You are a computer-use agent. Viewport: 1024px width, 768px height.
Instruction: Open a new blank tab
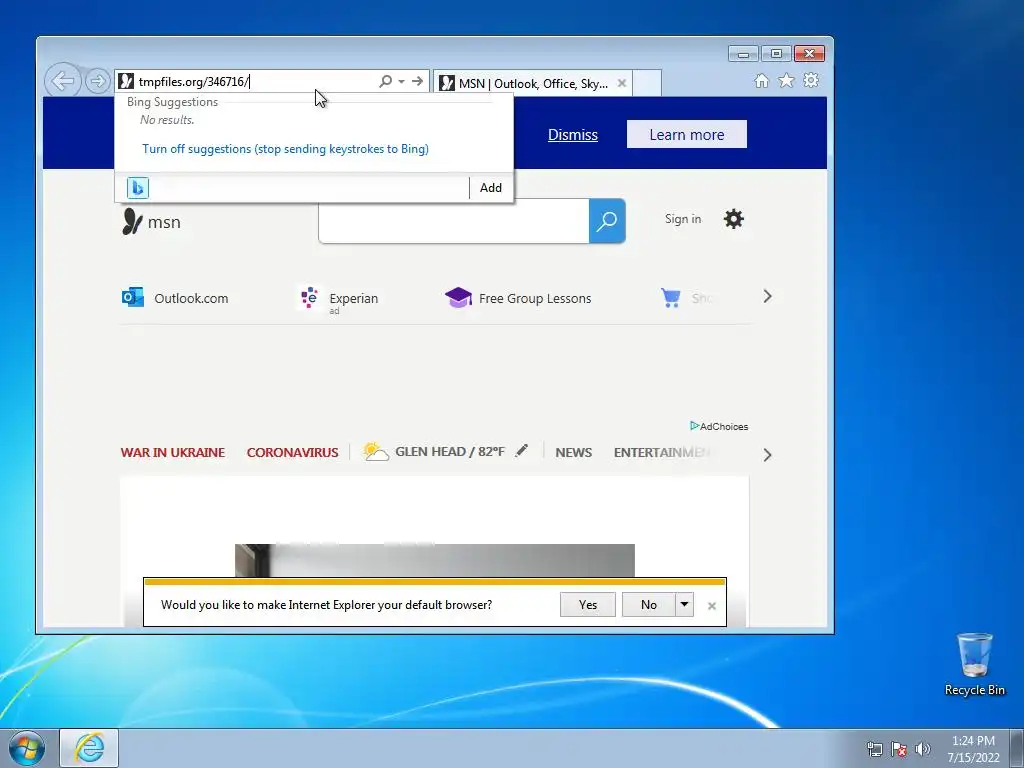(x=647, y=83)
